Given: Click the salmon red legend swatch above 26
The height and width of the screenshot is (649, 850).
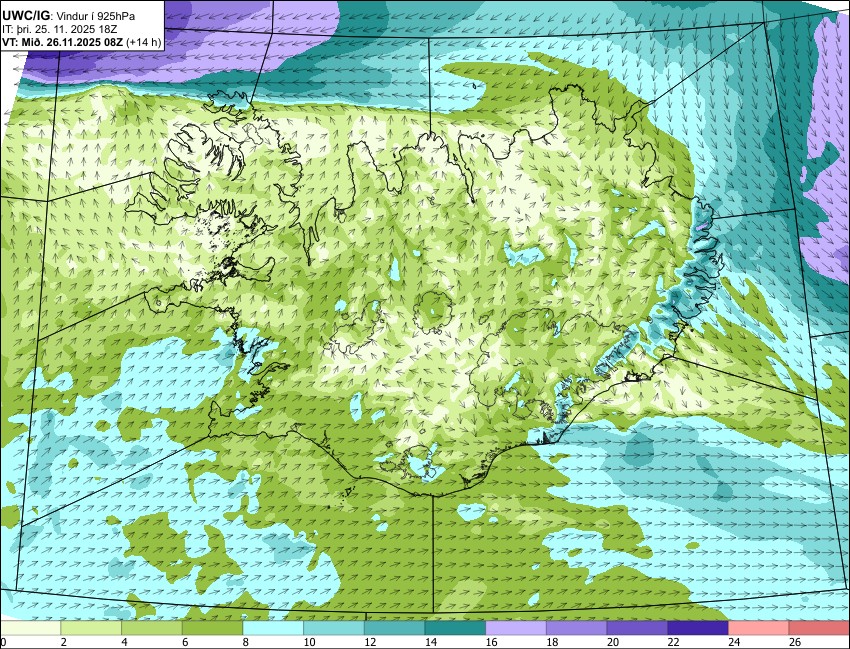Looking at the screenshot, I should (x=820, y=628).
